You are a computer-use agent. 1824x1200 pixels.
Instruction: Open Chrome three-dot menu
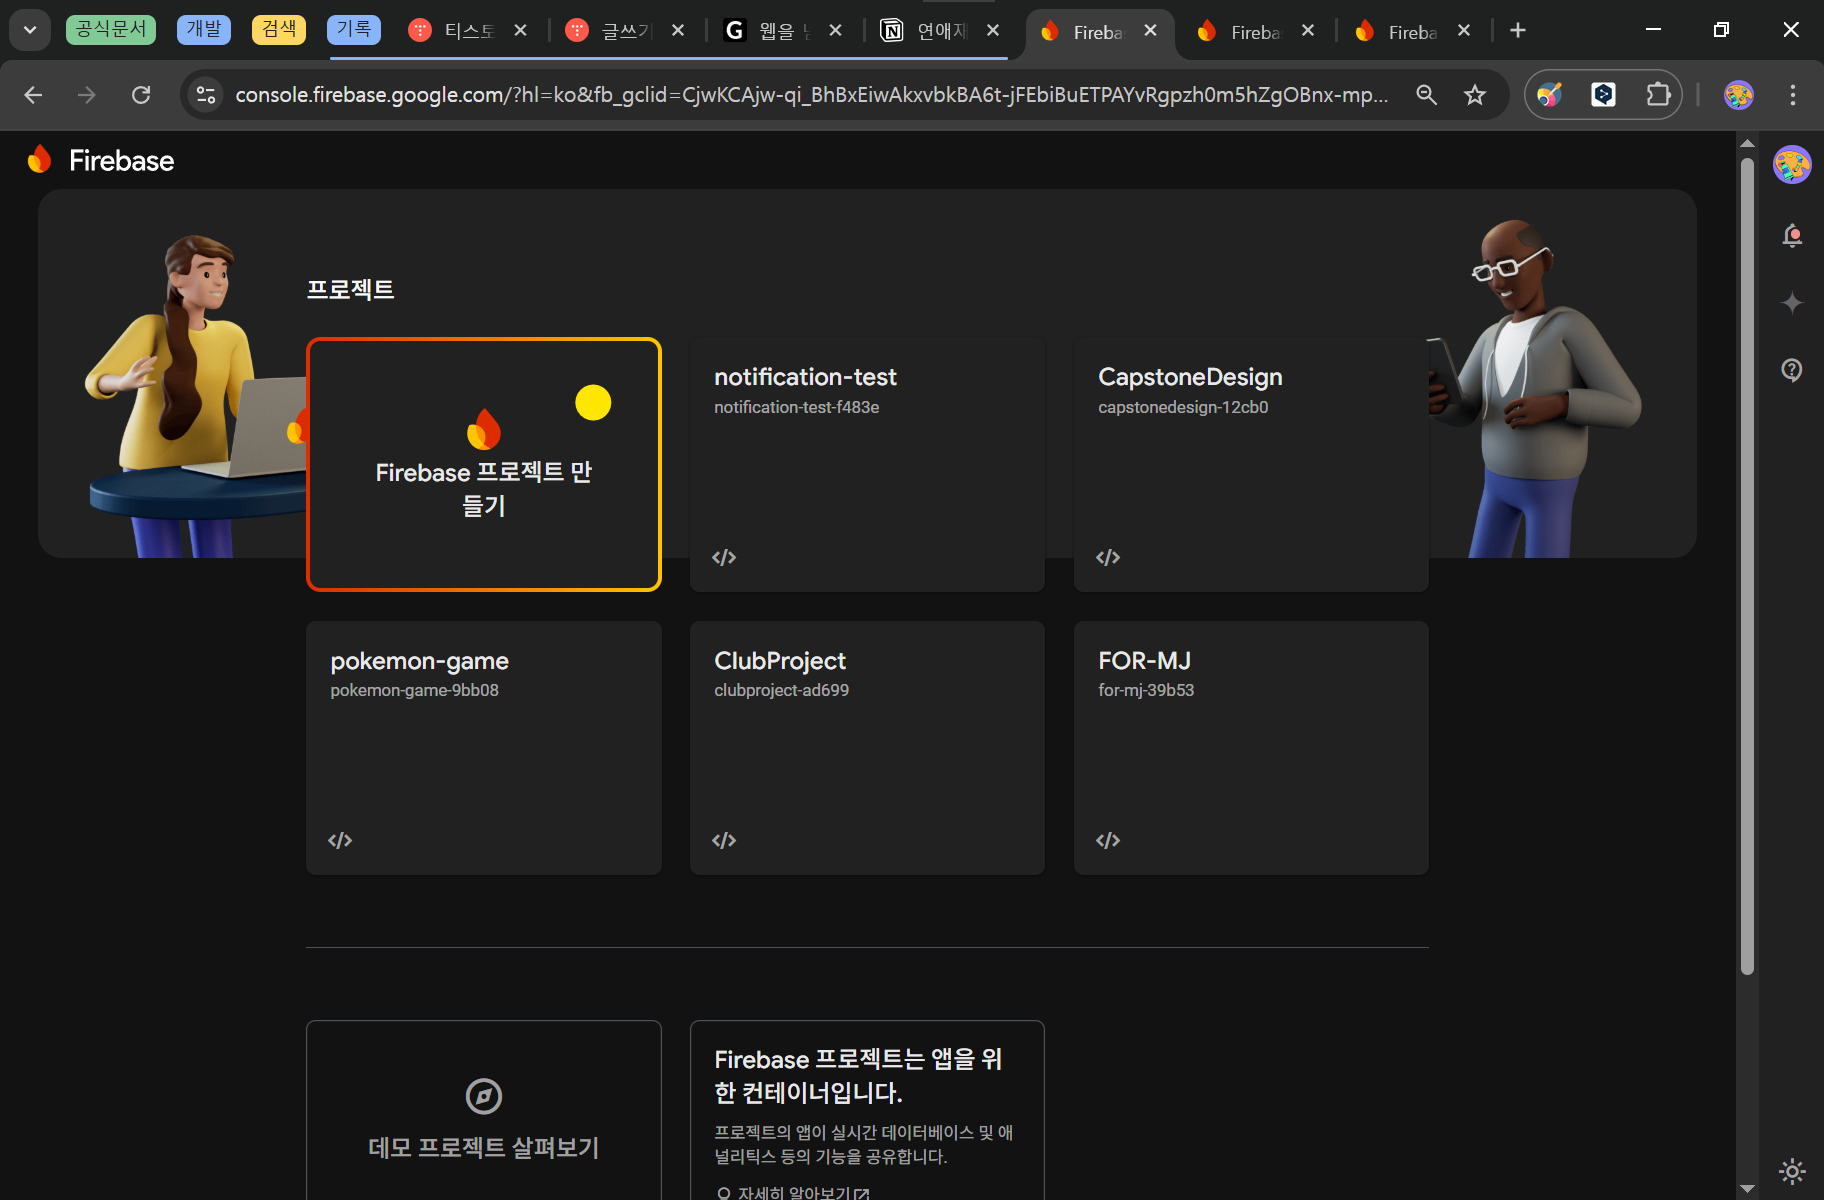click(1793, 95)
